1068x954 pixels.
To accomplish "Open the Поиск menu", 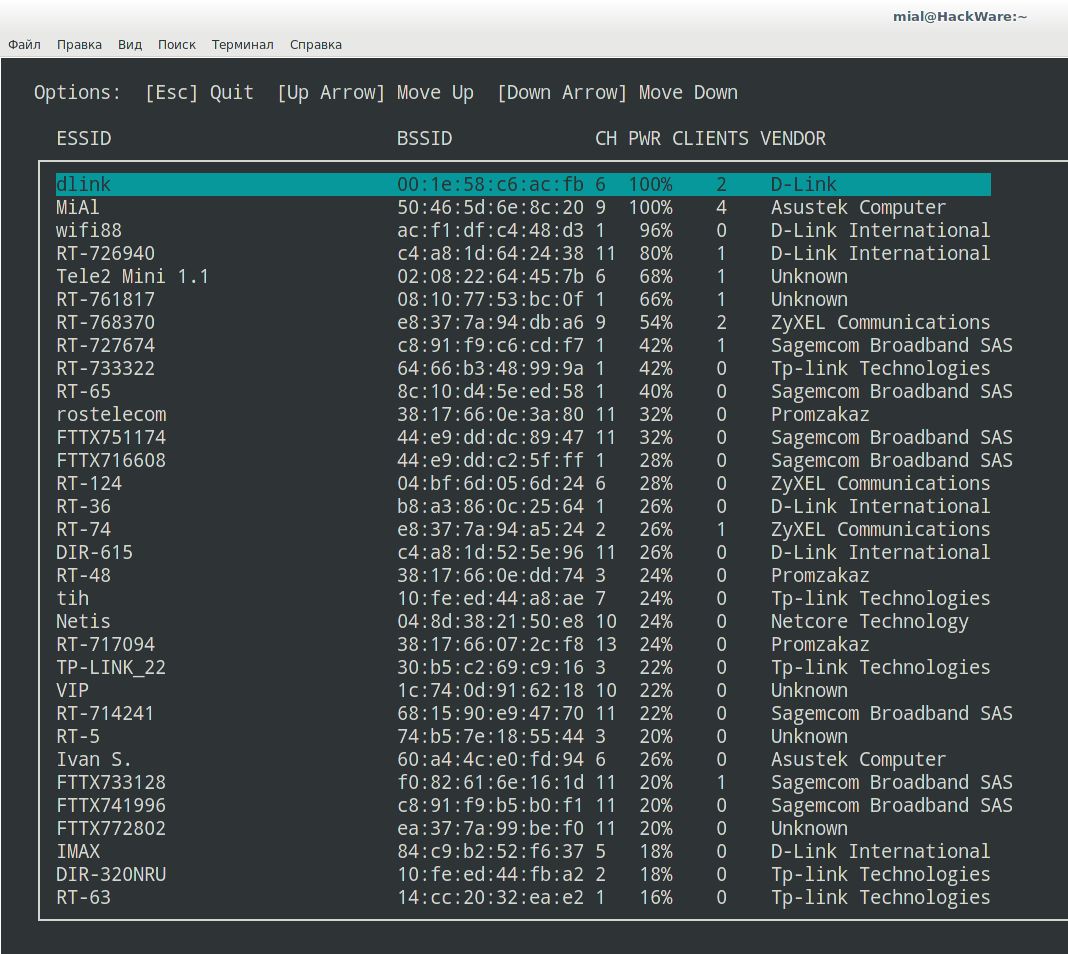I will (177, 45).
